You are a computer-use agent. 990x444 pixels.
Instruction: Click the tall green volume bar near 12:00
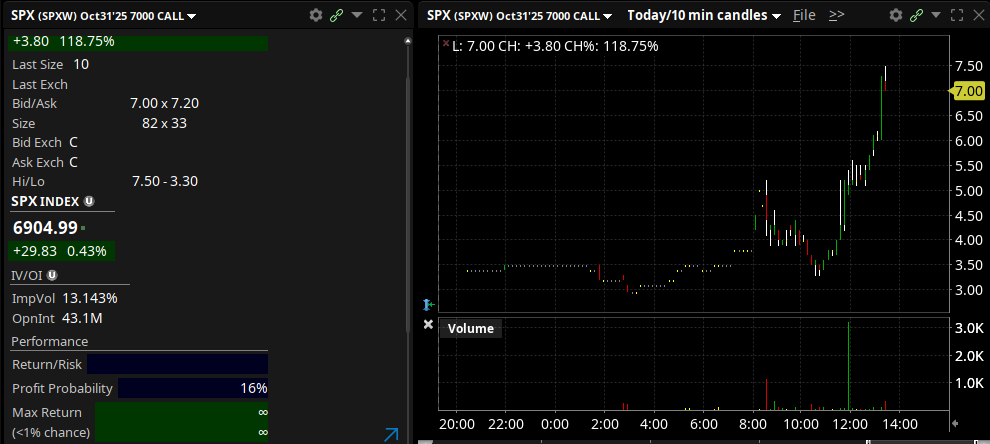(x=849, y=366)
